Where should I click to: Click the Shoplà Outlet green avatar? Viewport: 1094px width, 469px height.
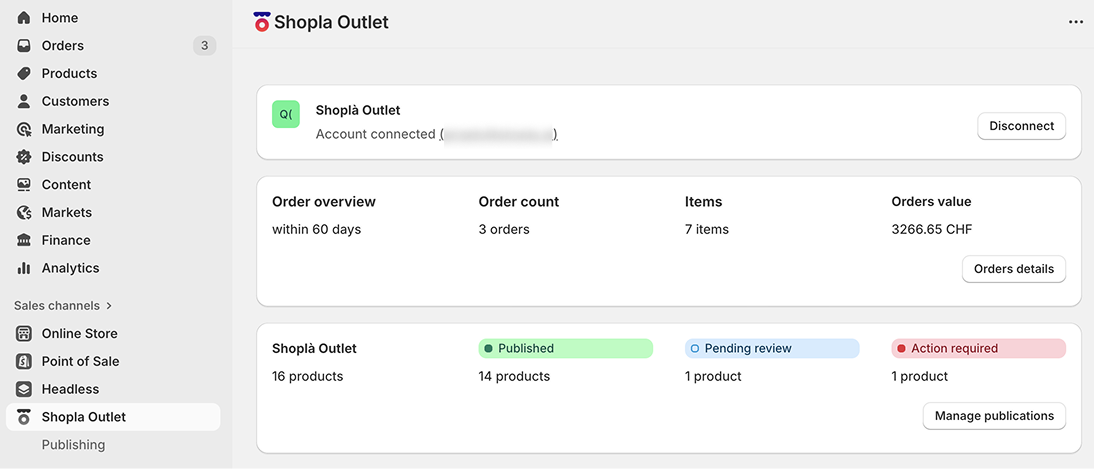point(286,114)
